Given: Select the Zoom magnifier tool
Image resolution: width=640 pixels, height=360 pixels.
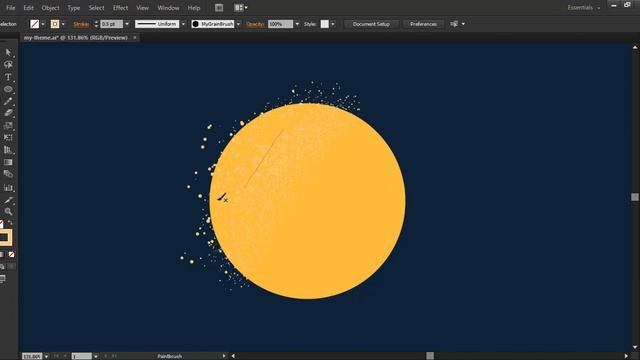Looking at the screenshot, I should click(x=8, y=211).
